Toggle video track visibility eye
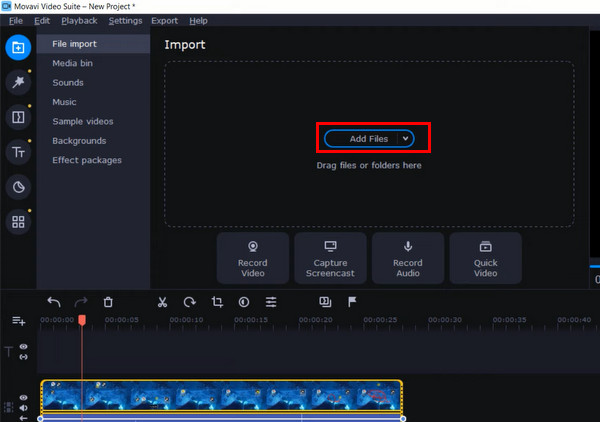The height and width of the screenshot is (422, 600). [x=24, y=398]
